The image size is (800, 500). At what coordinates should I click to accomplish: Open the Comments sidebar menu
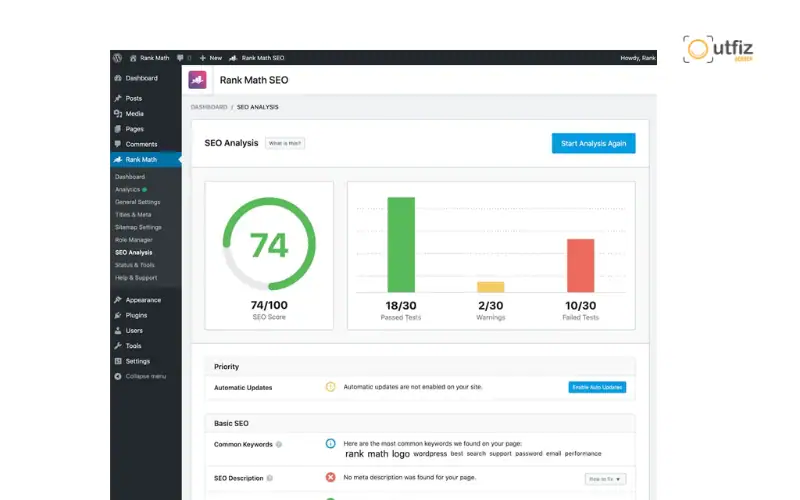click(x=136, y=144)
